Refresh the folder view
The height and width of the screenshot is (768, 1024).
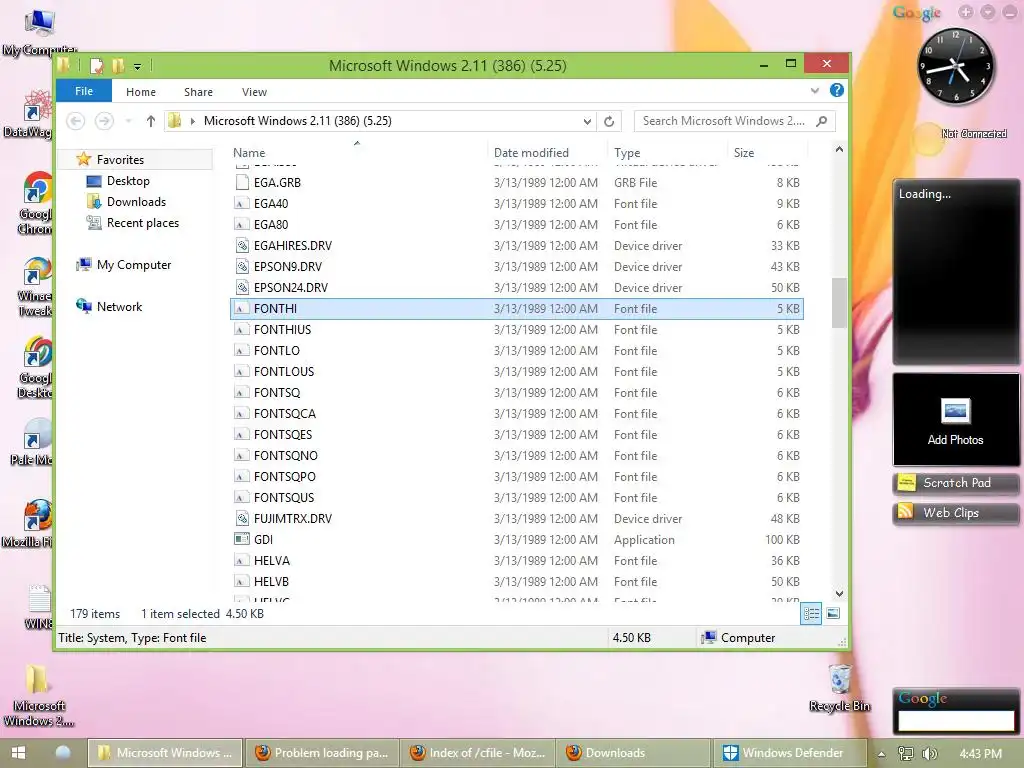[609, 121]
